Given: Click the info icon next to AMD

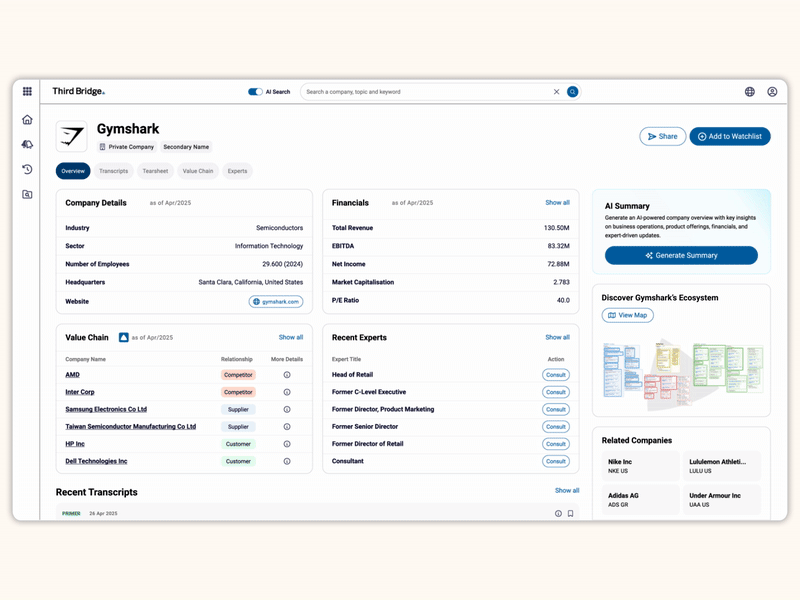Looking at the screenshot, I should [x=286, y=374].
